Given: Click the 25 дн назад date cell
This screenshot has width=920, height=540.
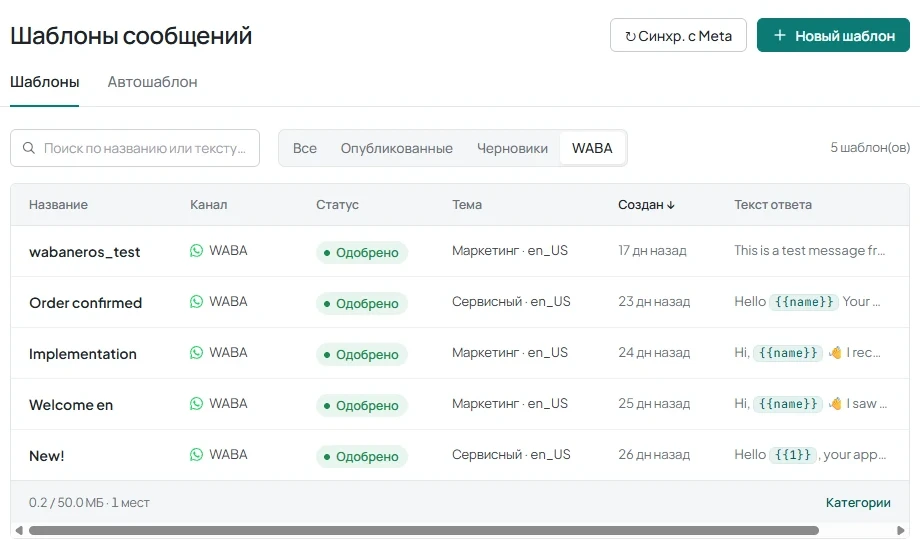Looking at the screenshot, I should coord(654,404).
